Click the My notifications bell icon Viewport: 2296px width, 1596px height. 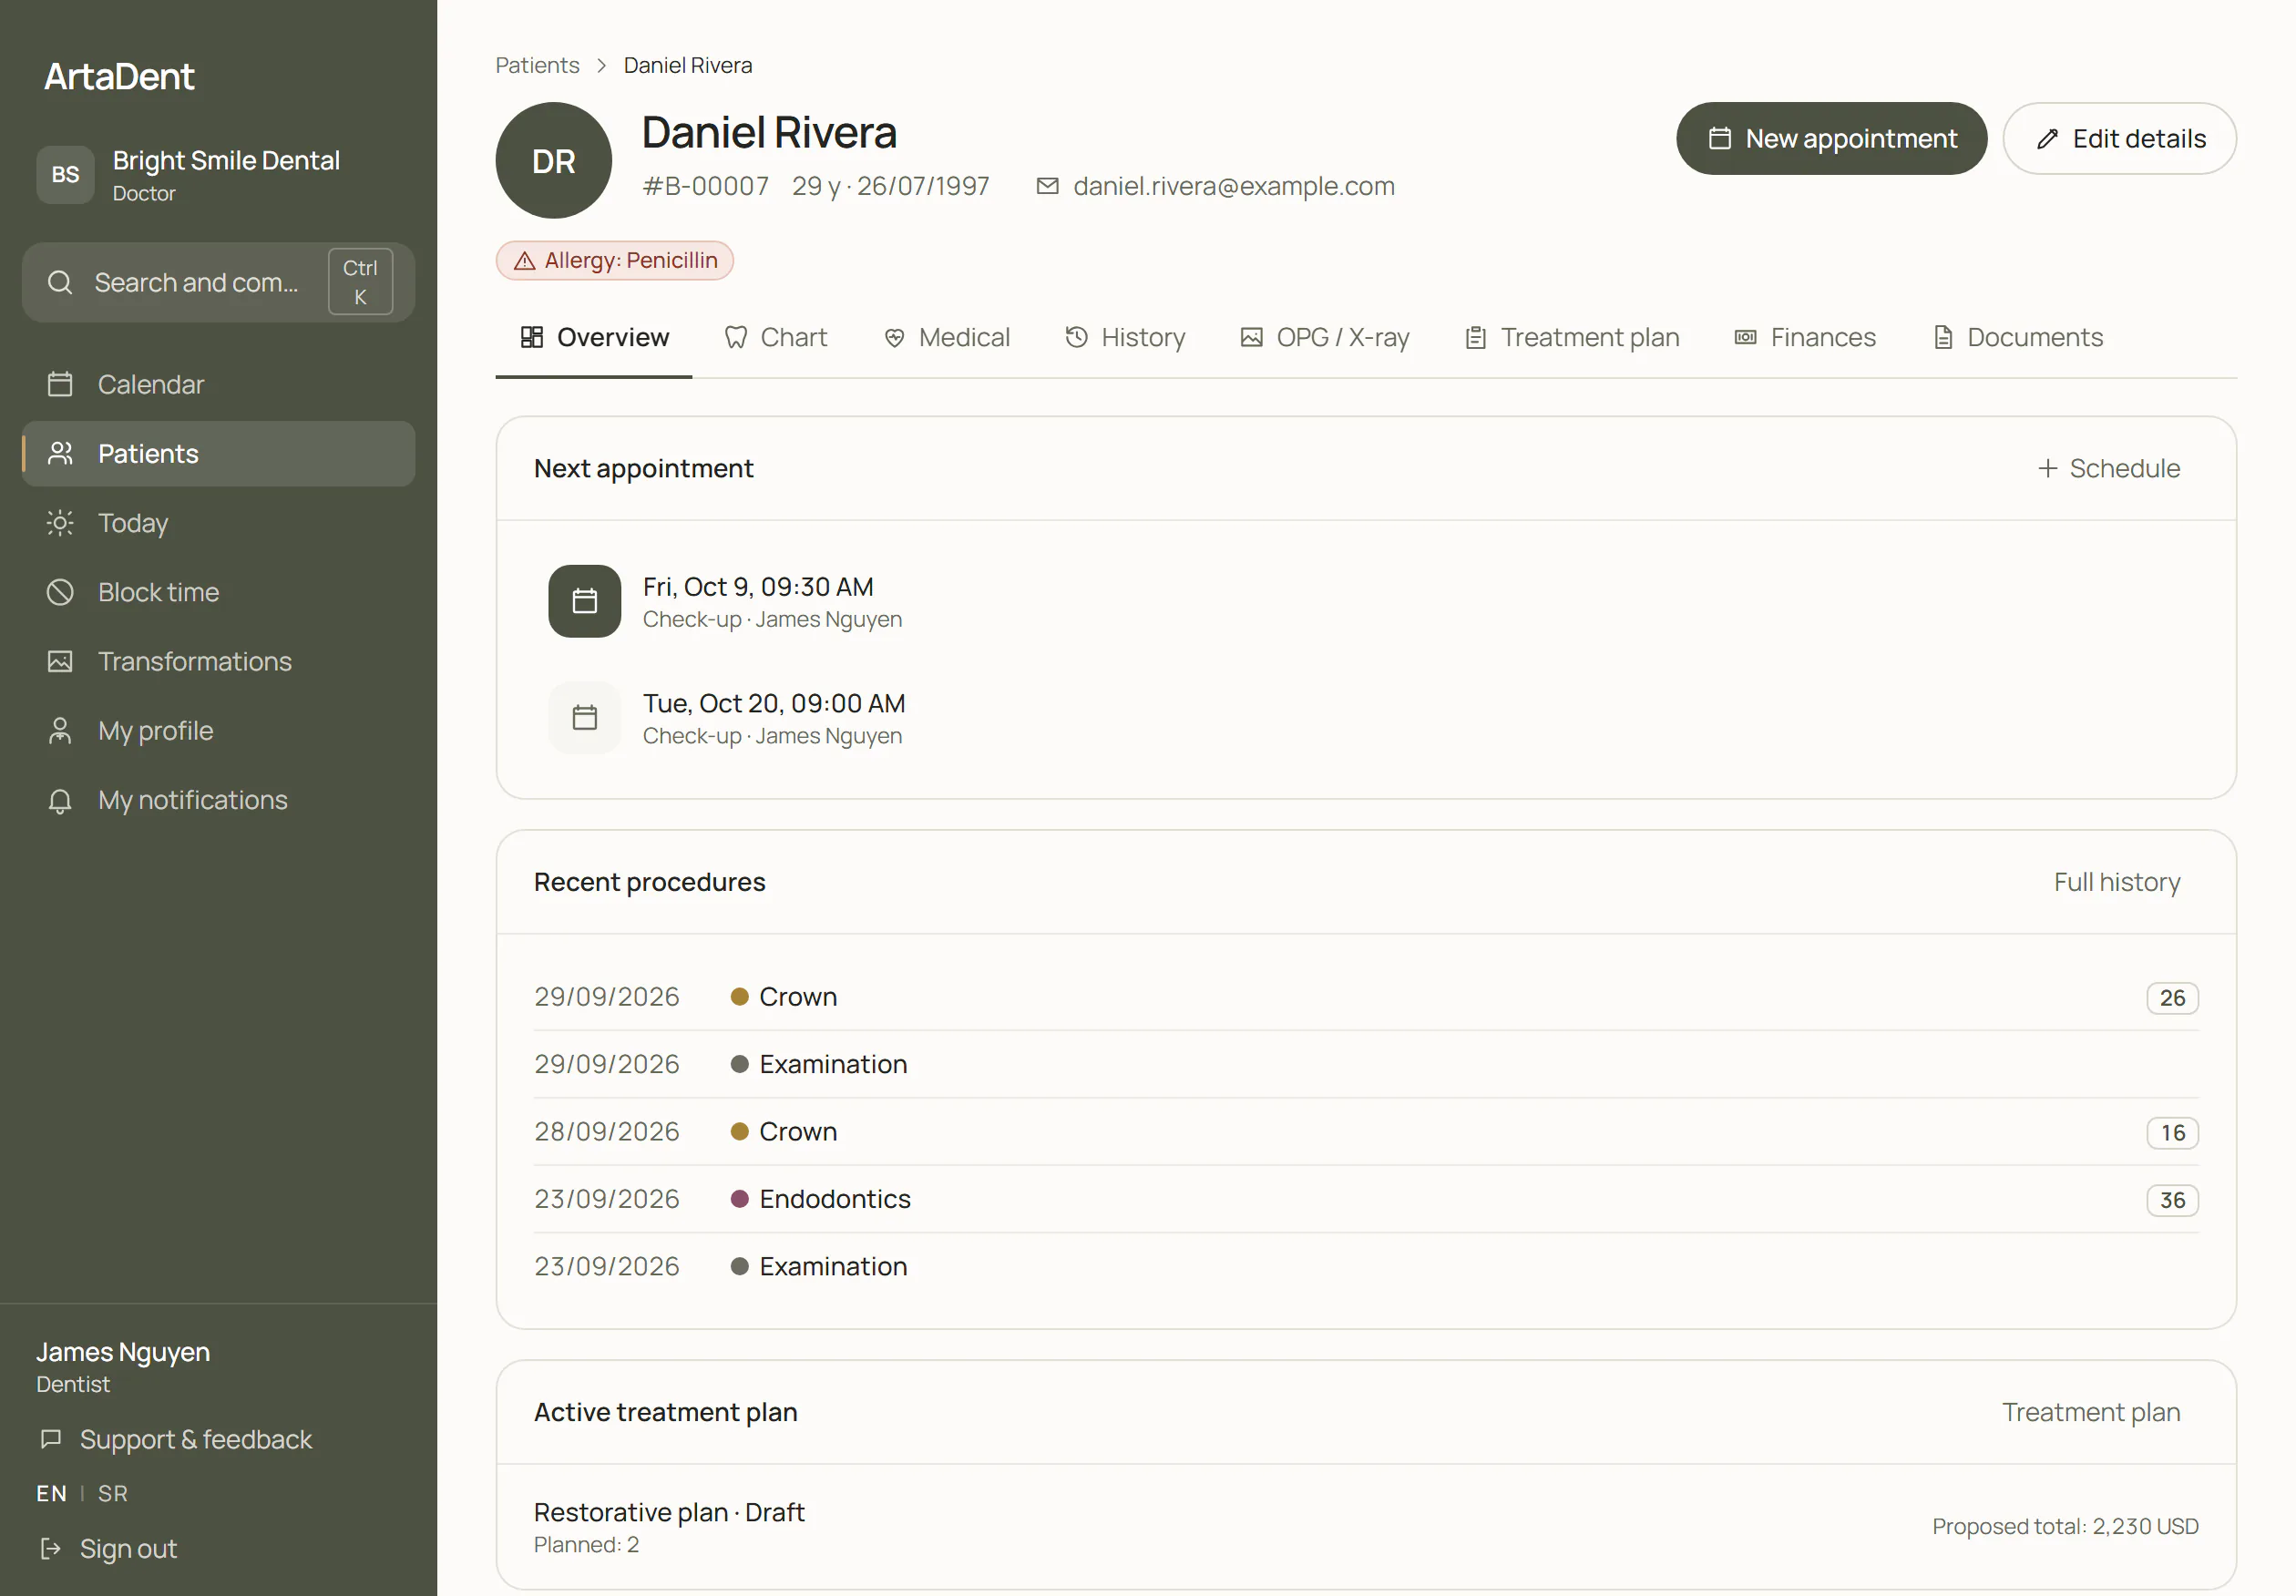pos(60,800)
